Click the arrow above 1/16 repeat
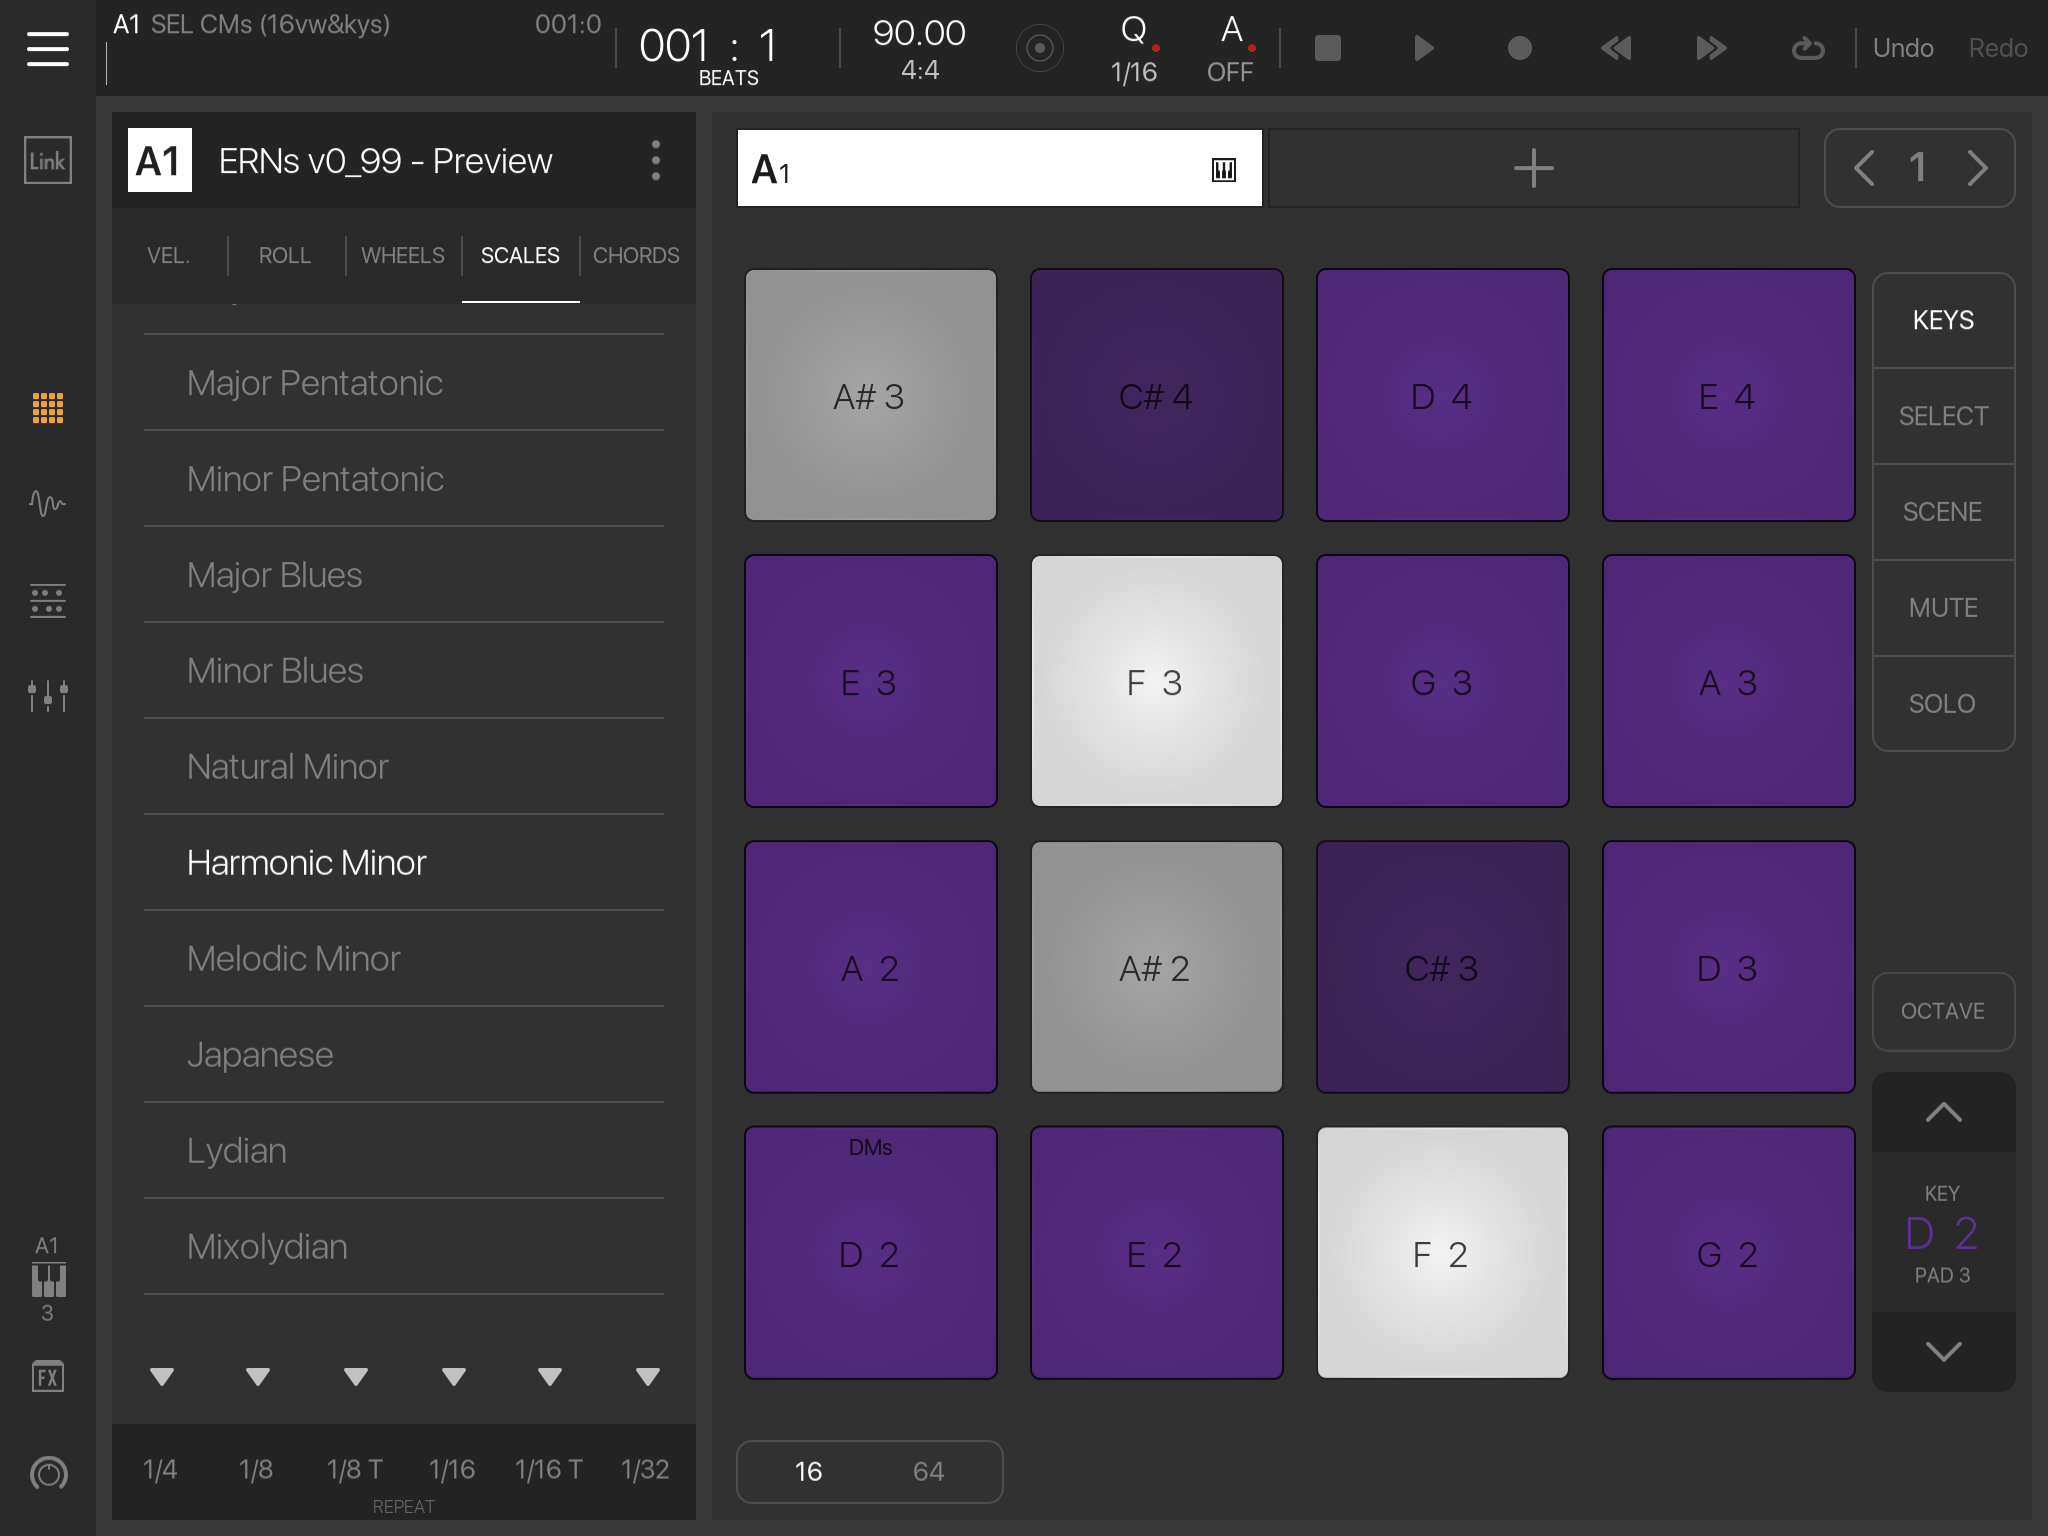This screenshot has width=2048, height=1536. [454, 1377]
